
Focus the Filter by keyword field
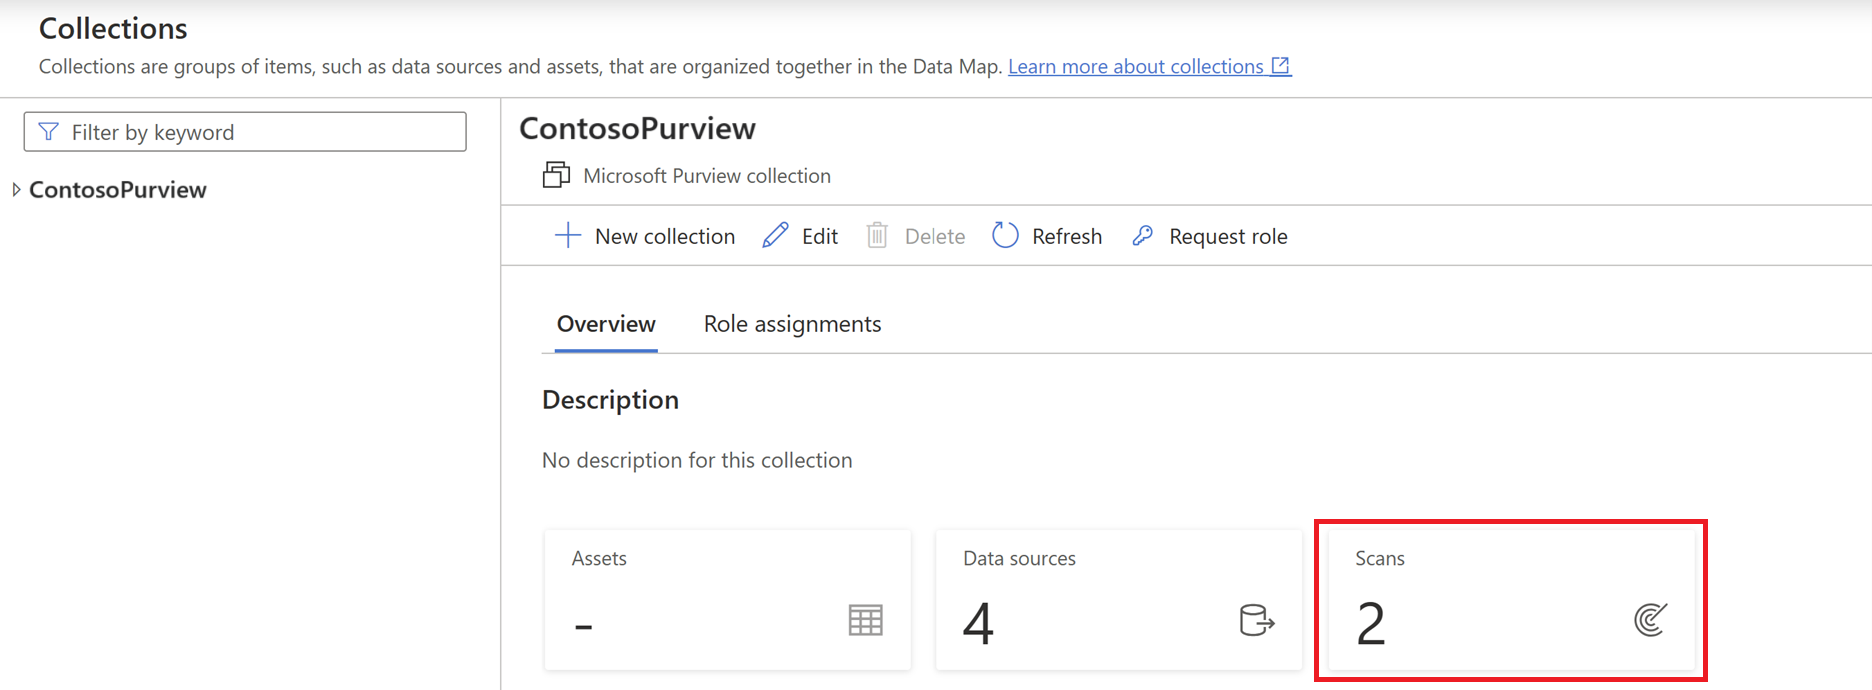[245, 132]
